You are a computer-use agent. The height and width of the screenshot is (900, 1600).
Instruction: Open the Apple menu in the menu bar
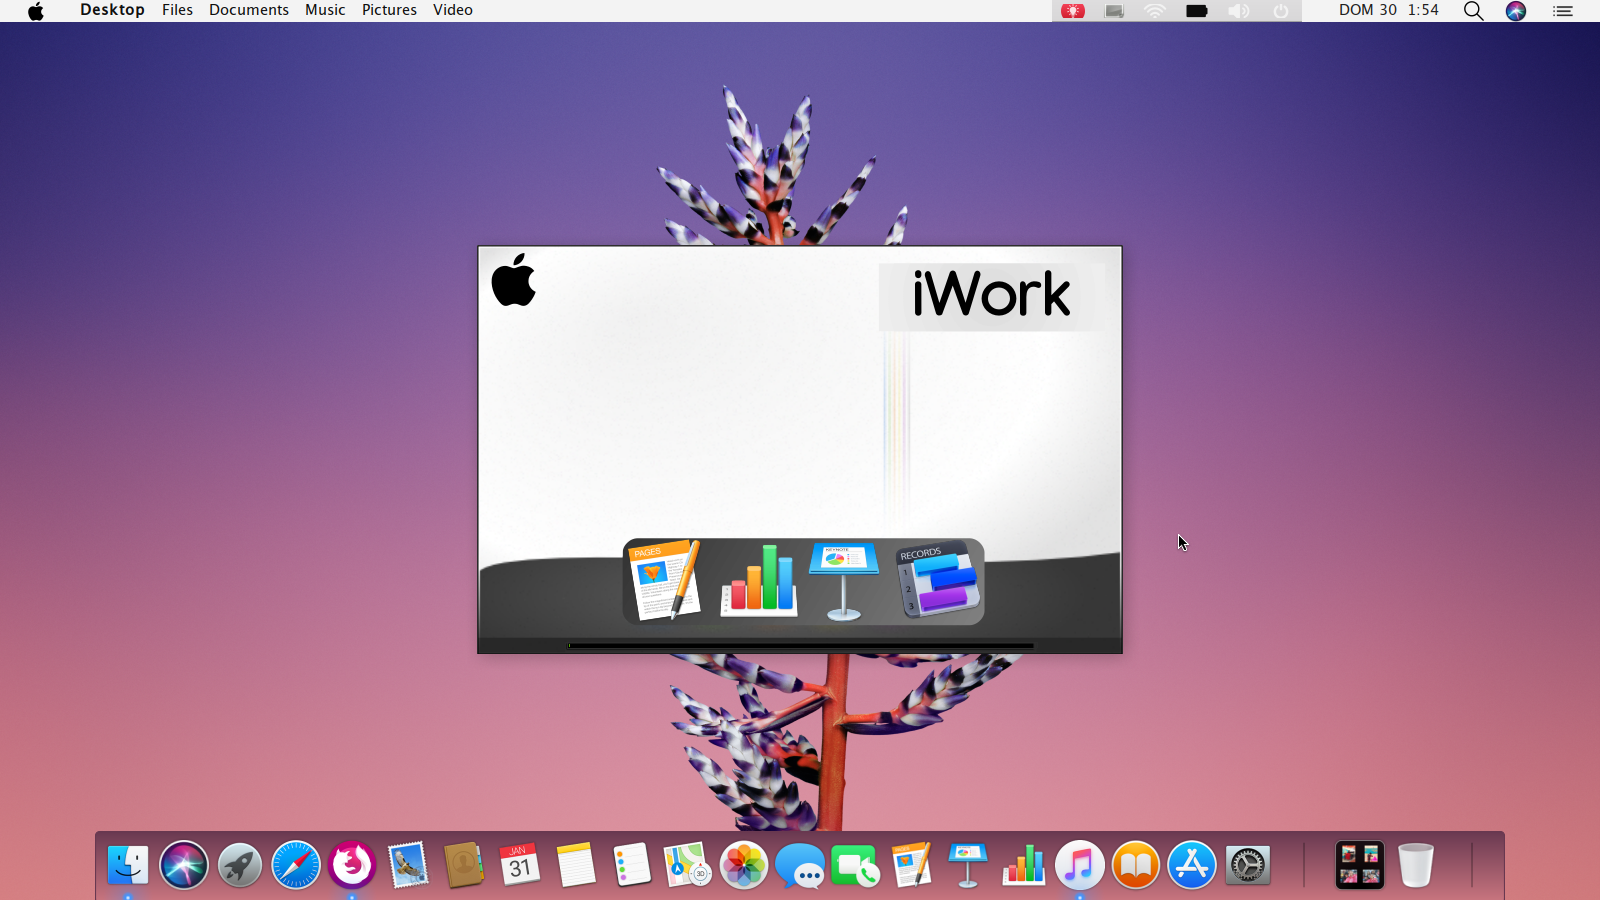(x=36, y=11)
